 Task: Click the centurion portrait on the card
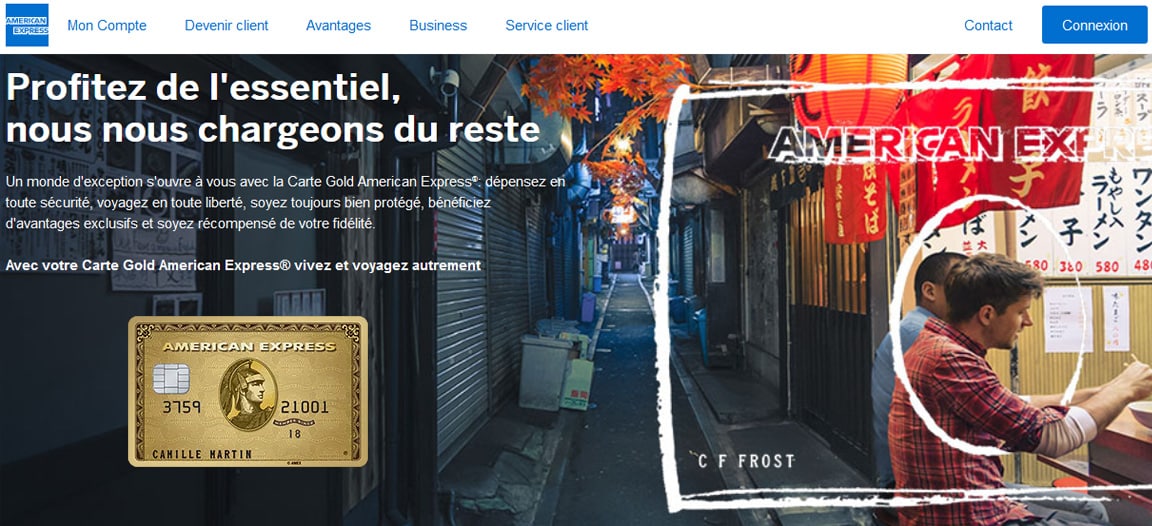(248, 394)
